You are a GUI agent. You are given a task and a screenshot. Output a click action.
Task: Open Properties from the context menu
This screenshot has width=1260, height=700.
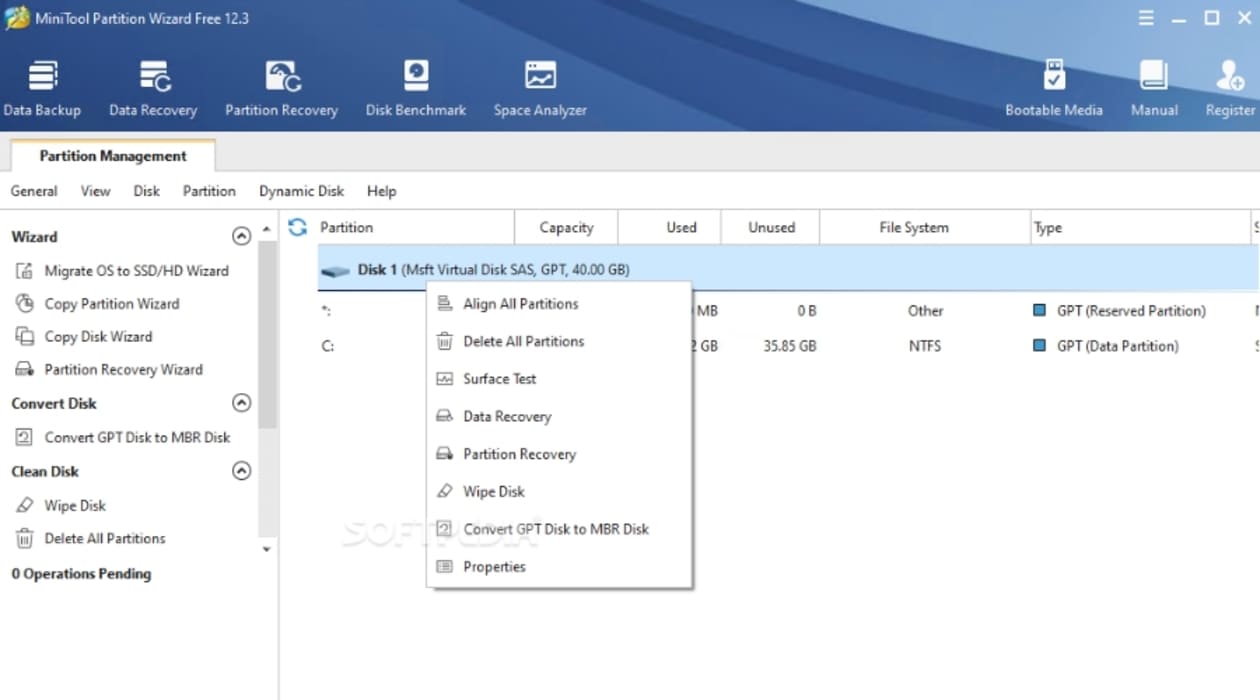[559, 567]
